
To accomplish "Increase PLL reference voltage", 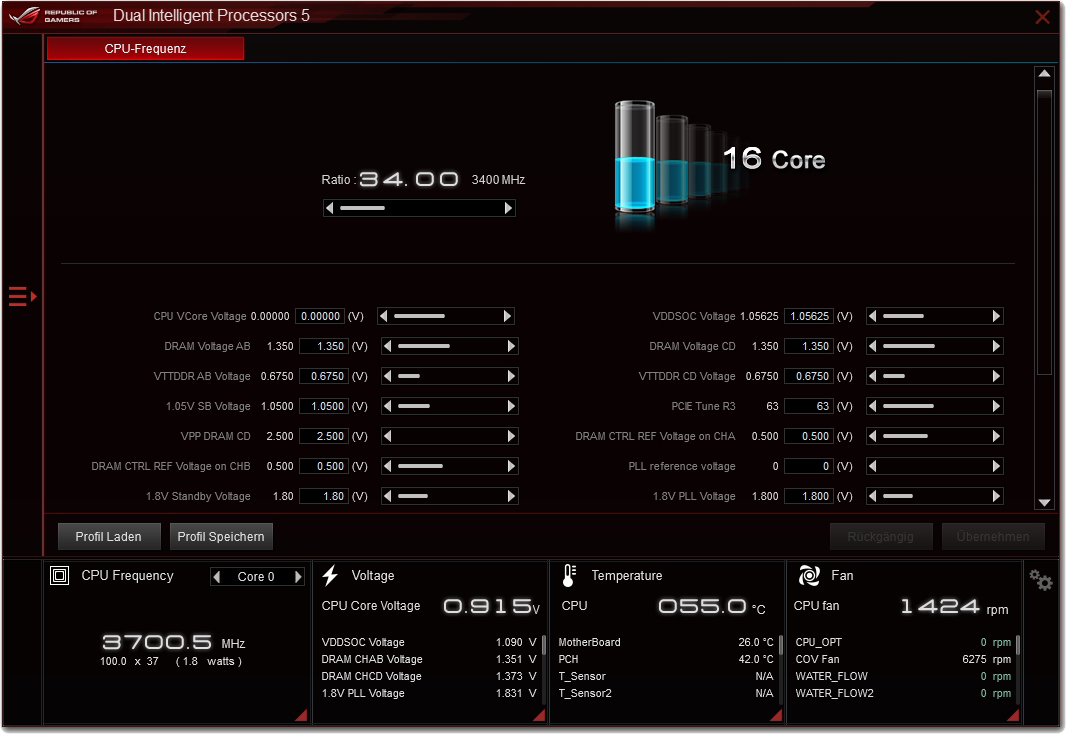I will coord(996,466).
